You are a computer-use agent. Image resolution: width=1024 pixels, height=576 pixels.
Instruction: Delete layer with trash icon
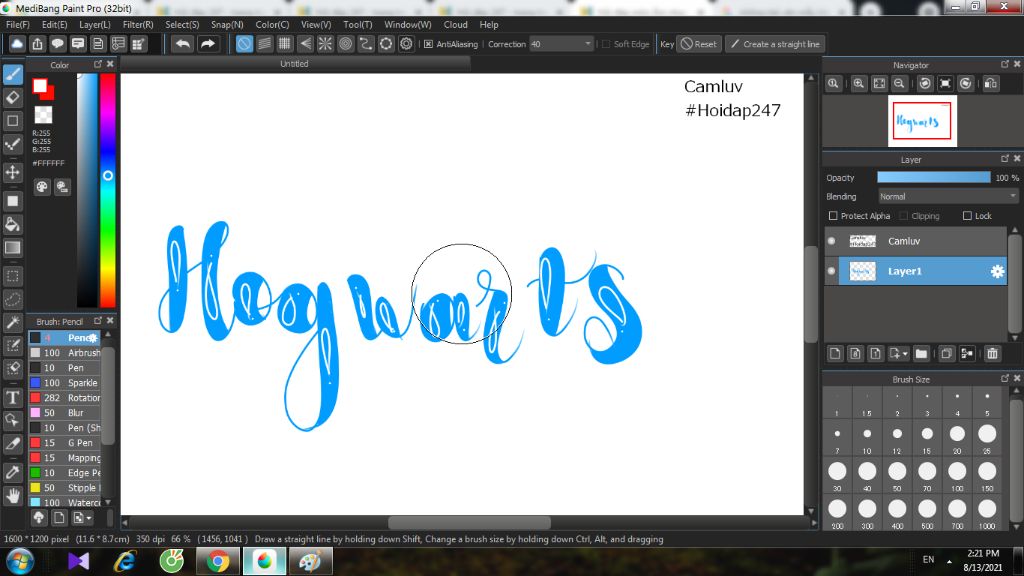tap(992, 353)
